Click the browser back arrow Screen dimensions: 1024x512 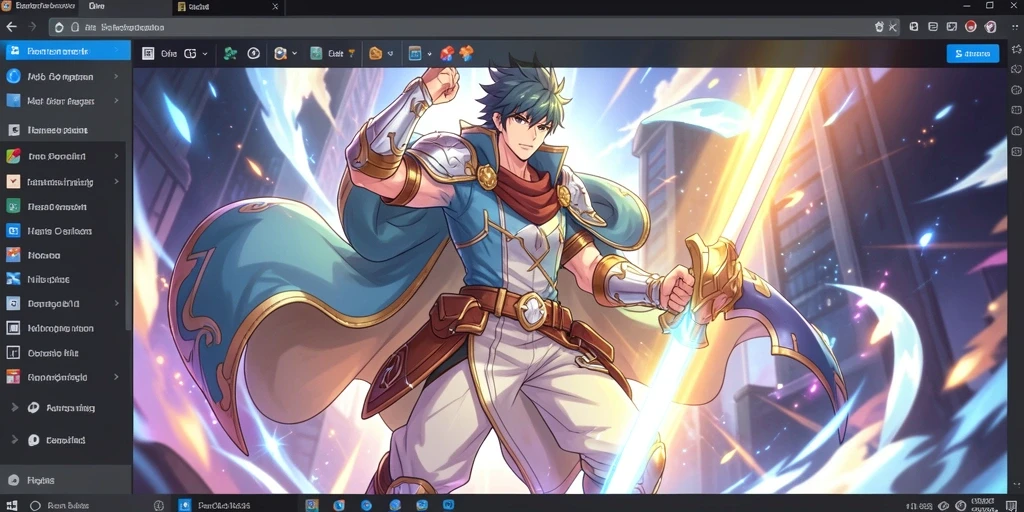point(11,27)
